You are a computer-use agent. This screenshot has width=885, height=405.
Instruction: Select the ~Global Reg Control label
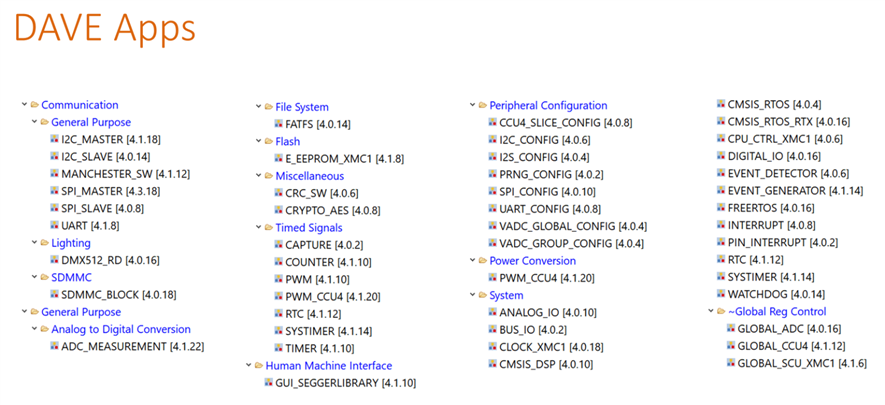[x=777, y=311]
